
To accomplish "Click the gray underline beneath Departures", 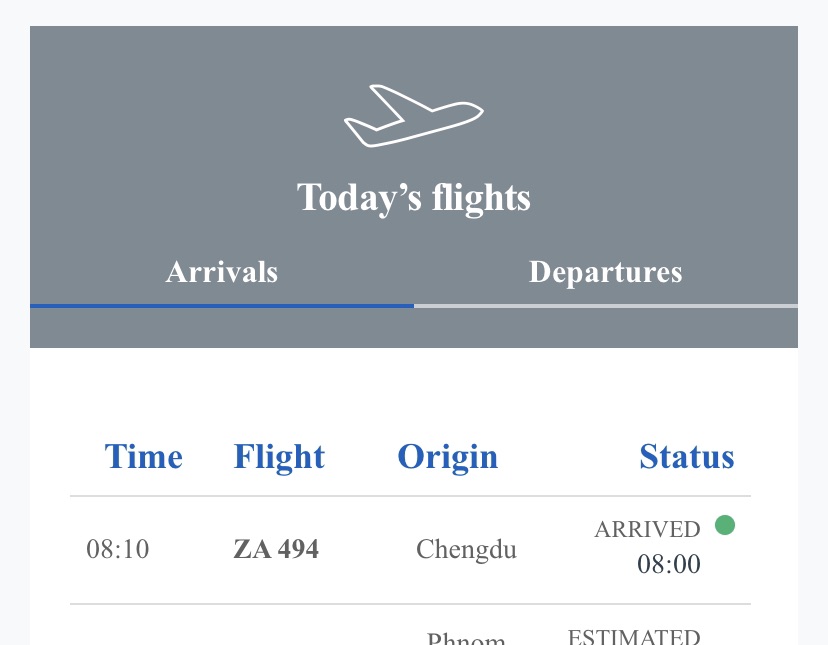I will tap(606, 306).
